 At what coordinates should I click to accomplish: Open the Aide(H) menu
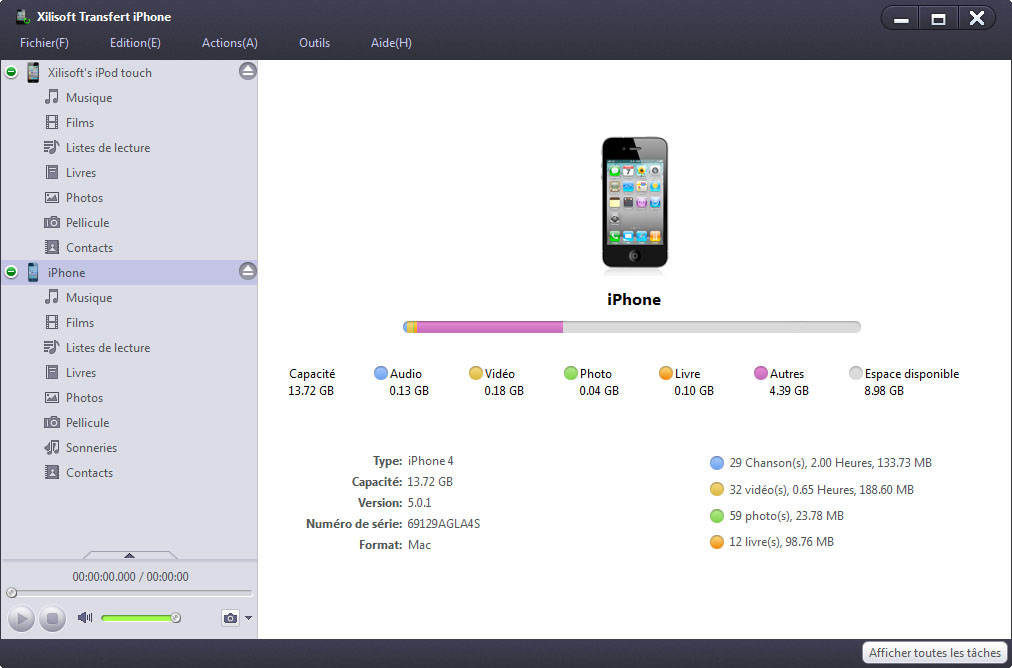pos(391,43)
